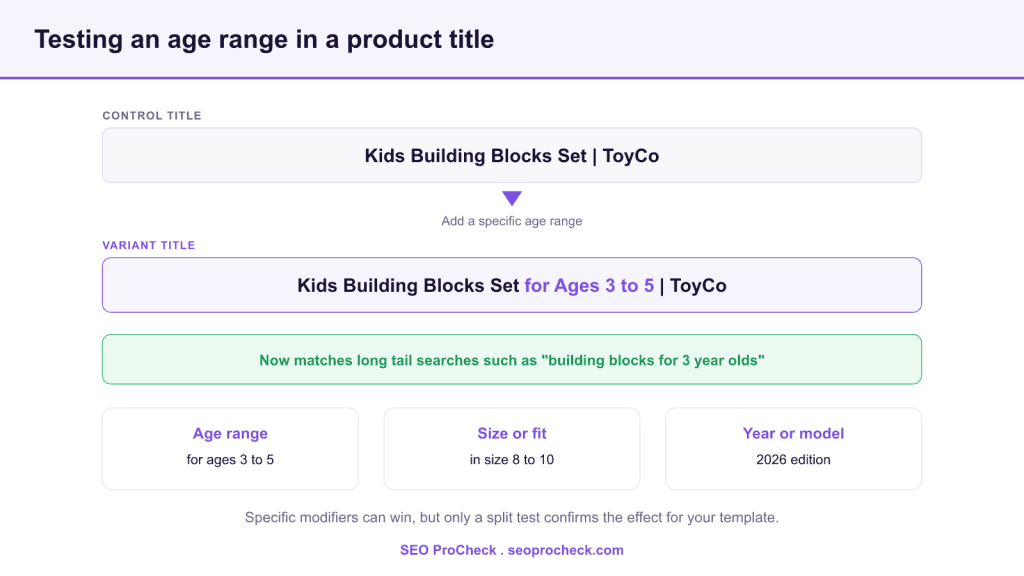1024x576 pixels.
Task: Open the Age range card
Action: point(231,449)
